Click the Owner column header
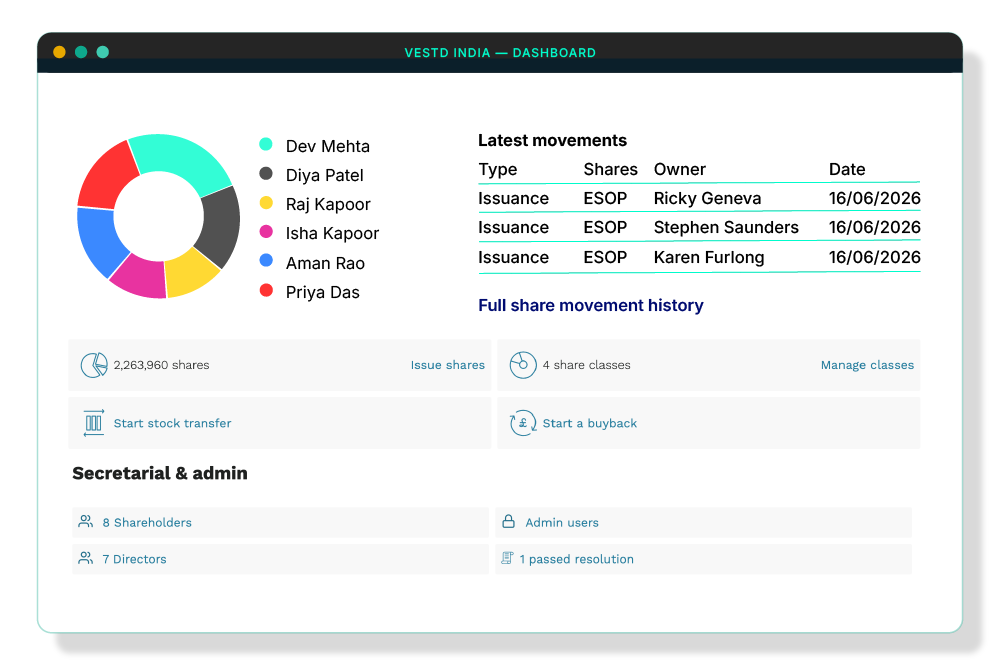Image resolution: width=1000 pixels, height=666 pixels. (x=680, y=169)
